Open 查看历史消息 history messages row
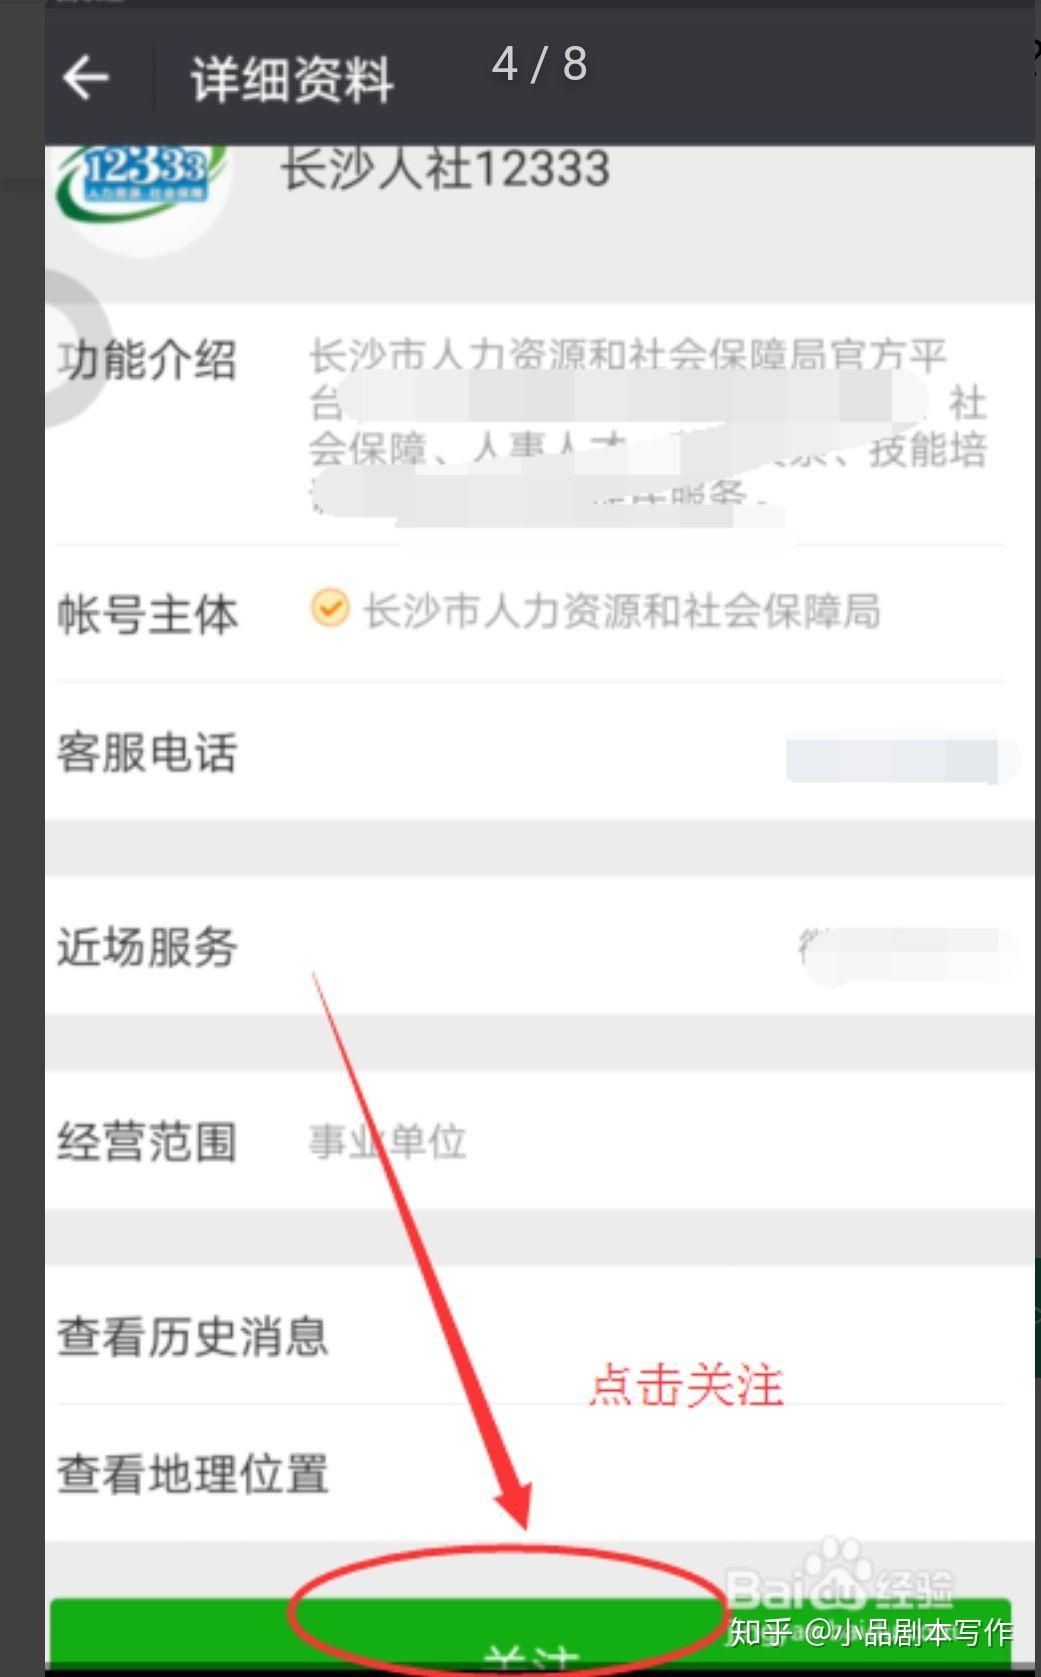The width and height of the screenshot is (1041, 1677). pos(539,1336)
